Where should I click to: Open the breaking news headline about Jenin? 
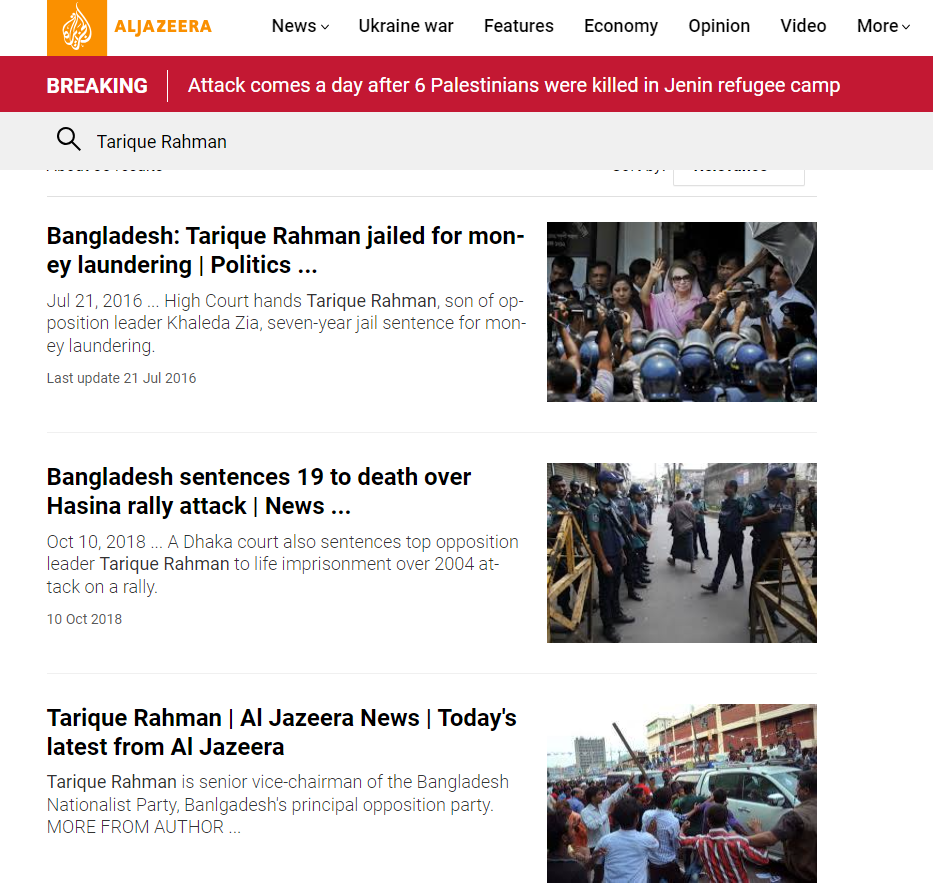click(514, 86)
